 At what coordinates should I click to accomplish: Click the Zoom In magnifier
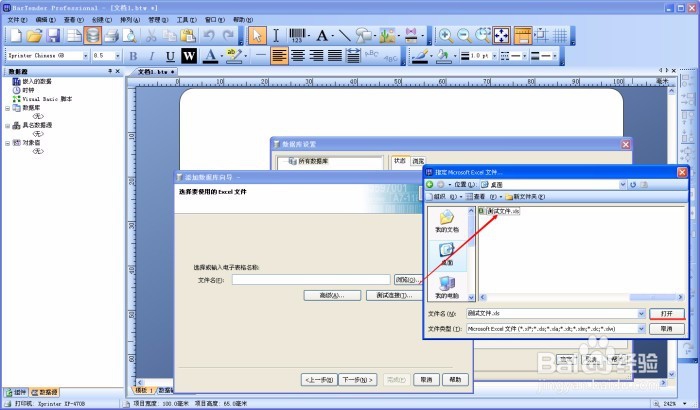point(445,36)
